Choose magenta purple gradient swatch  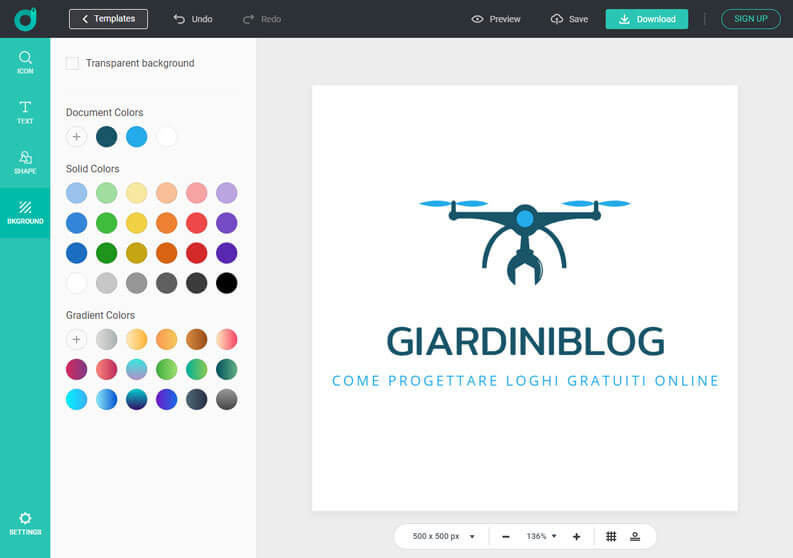pyautogui.click(x=76, y=369)
